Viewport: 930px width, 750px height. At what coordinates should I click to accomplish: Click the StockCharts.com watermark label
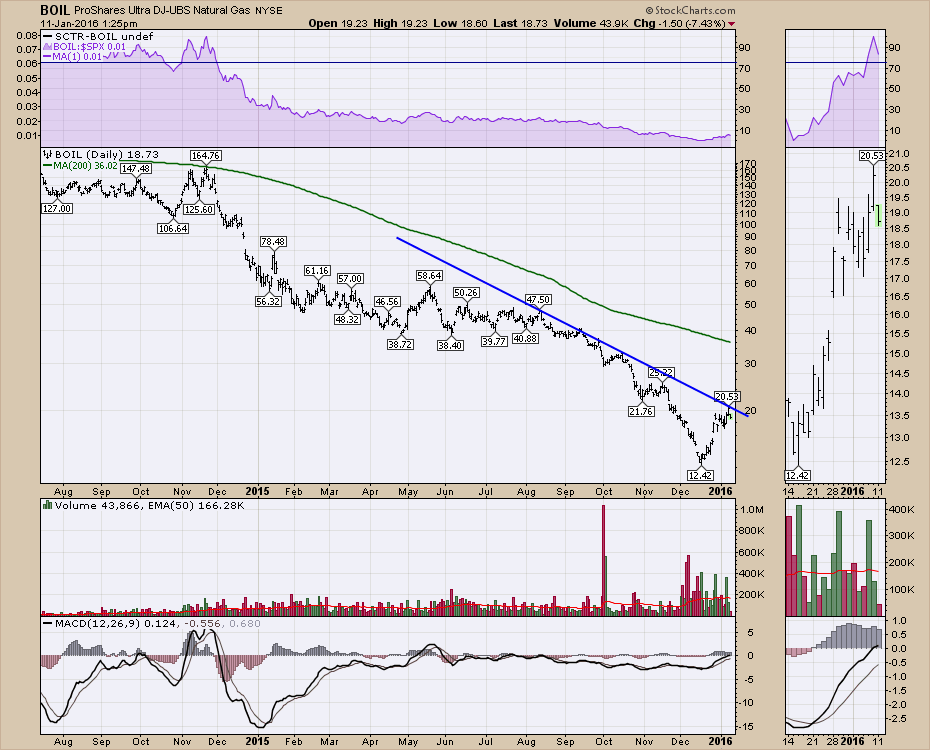(690, 11)
